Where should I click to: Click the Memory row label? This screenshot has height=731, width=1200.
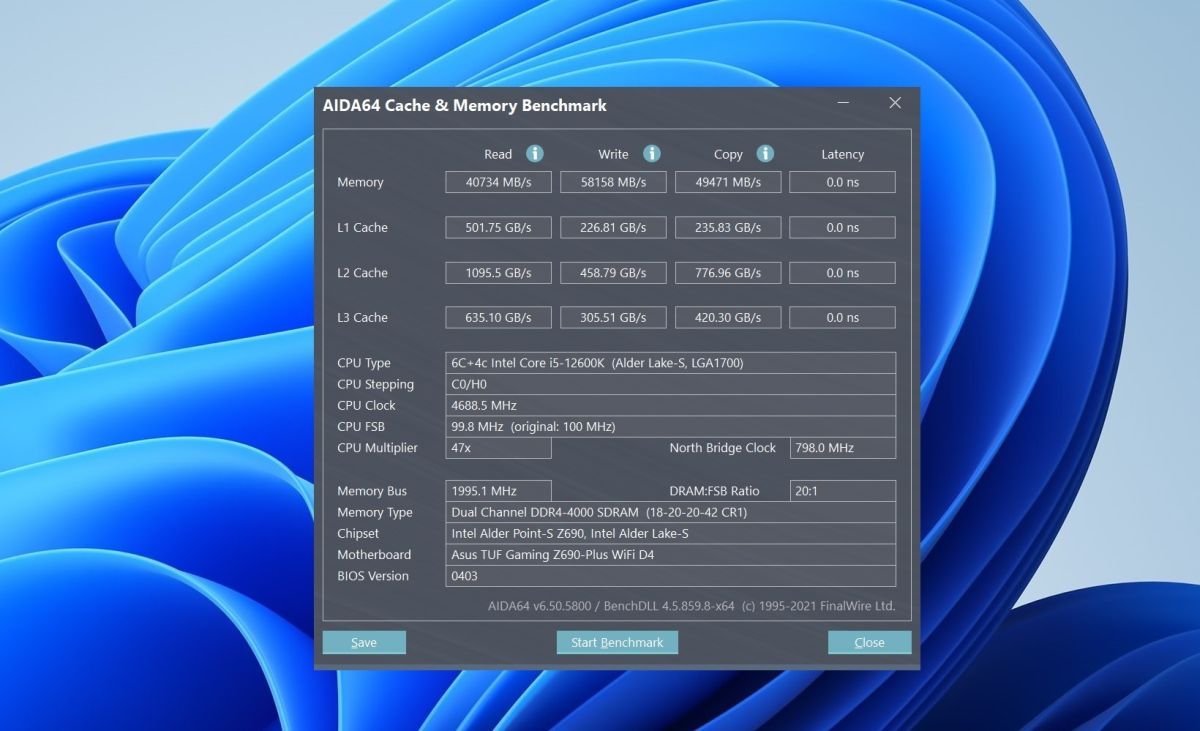coord(360,182)
